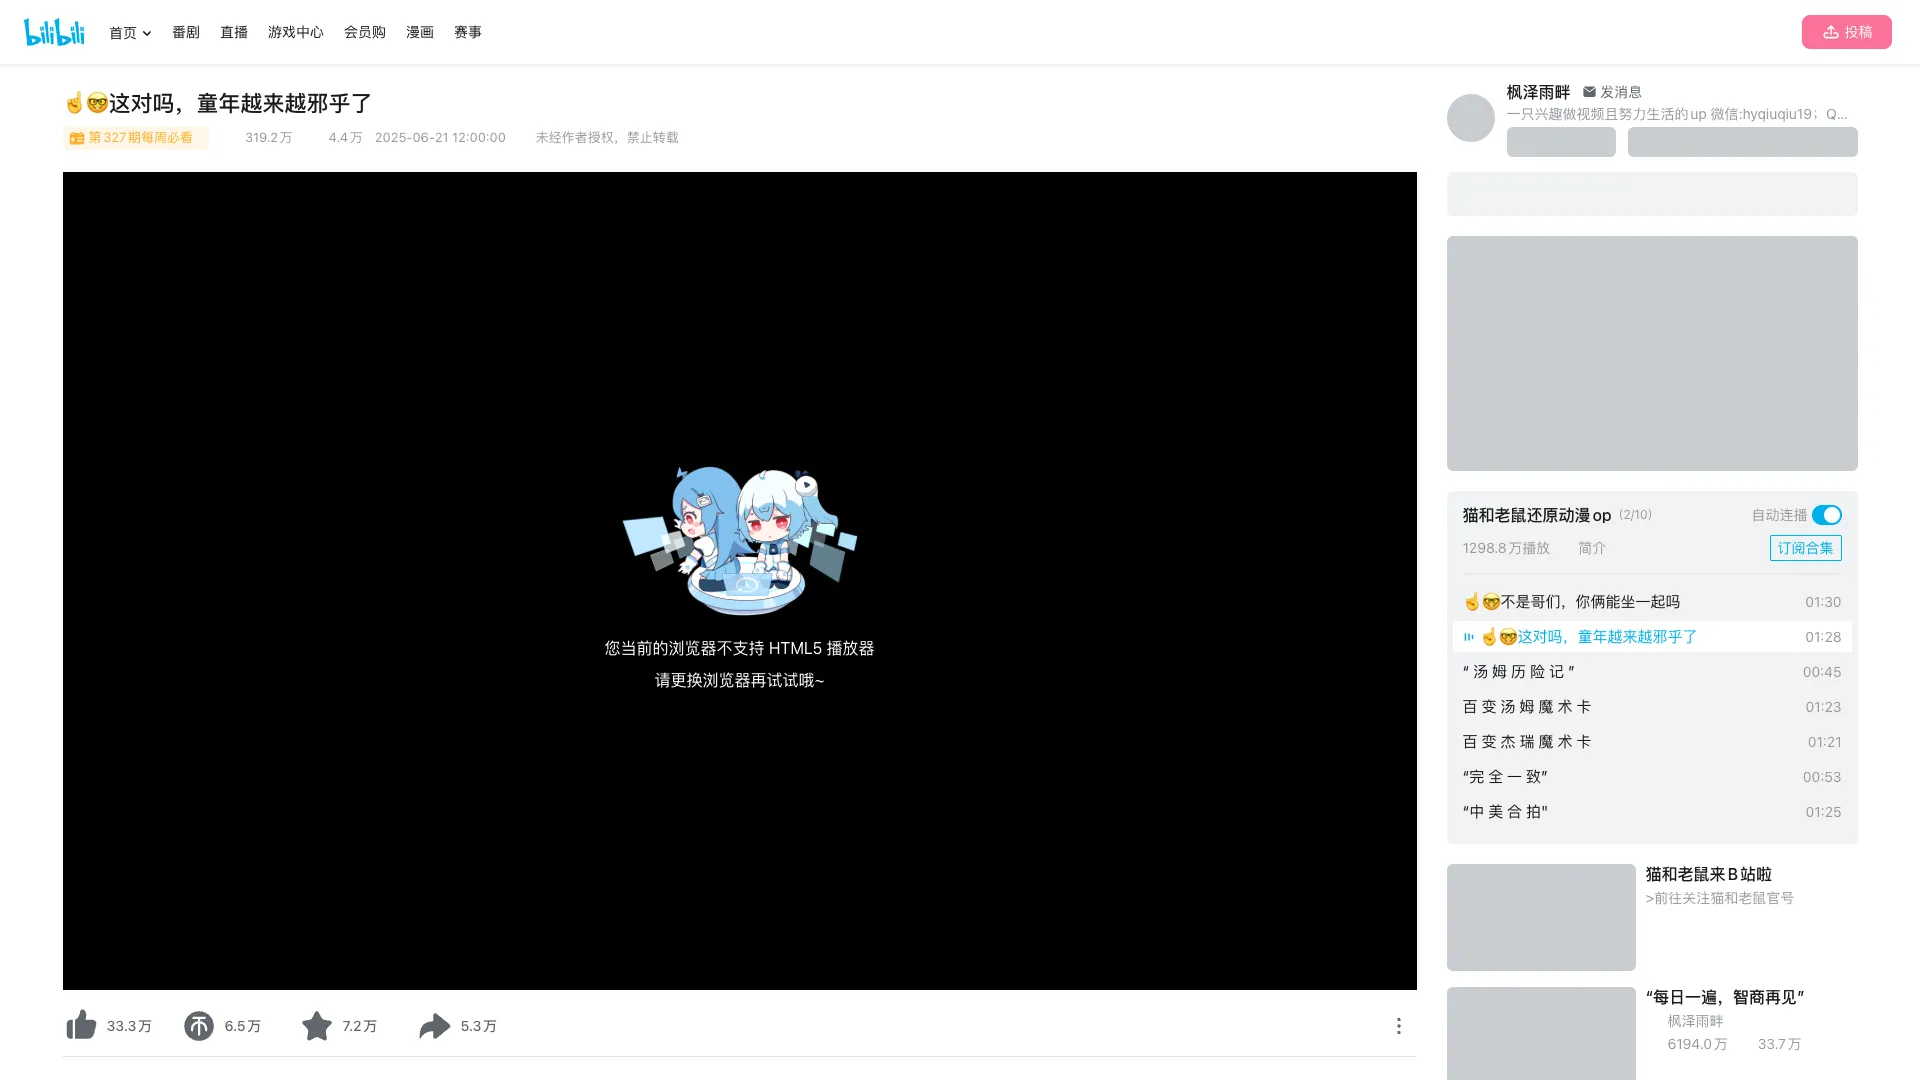The width and height of the screenshot is (1920, 1080).
Task: Click the envelope icon beside 发消息
Action: 1589,92
